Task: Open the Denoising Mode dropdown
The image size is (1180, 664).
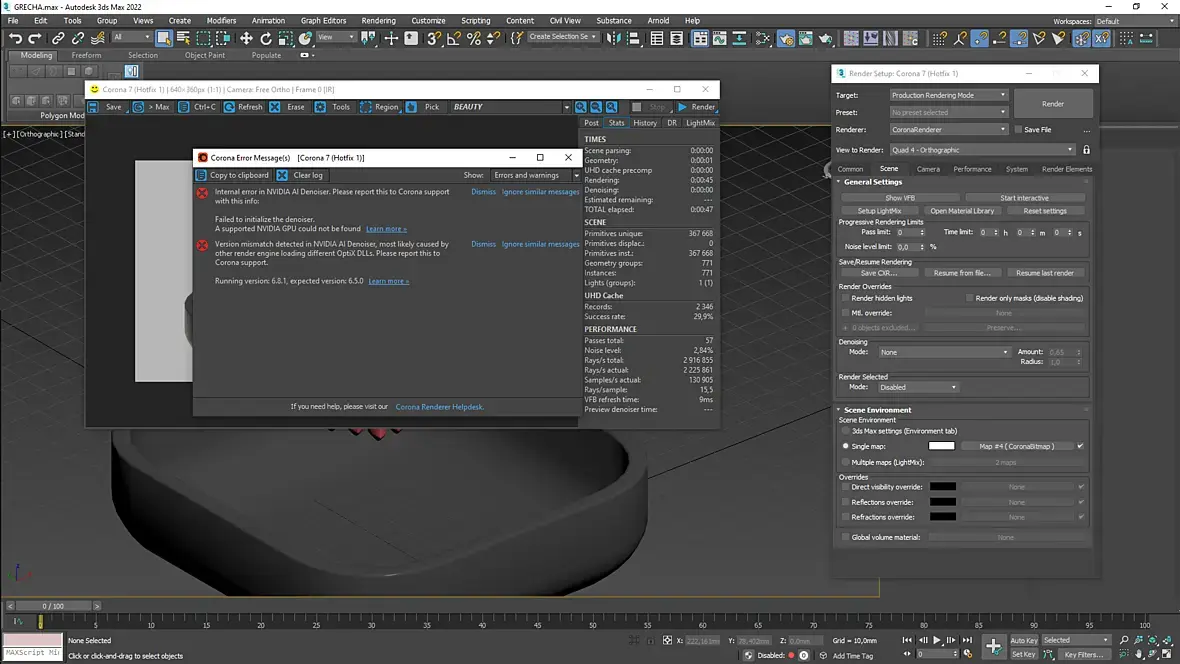Action: pyautogui.click(x=944, y=352)
